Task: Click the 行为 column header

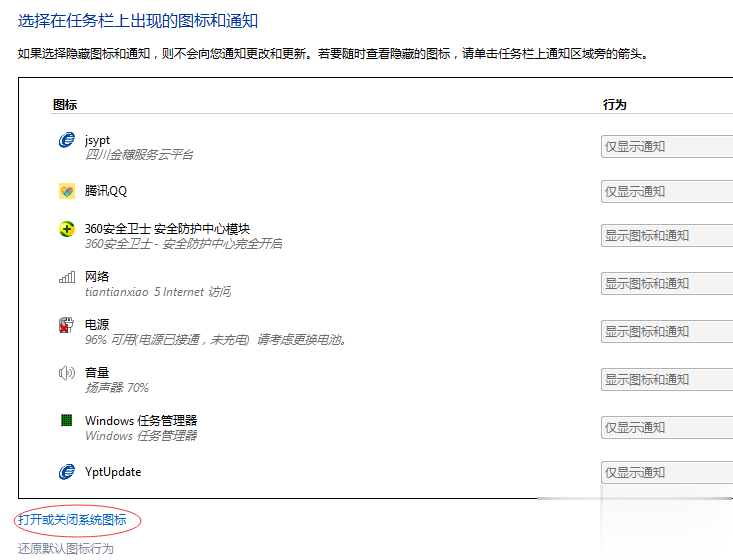Action: coord(615,104)
